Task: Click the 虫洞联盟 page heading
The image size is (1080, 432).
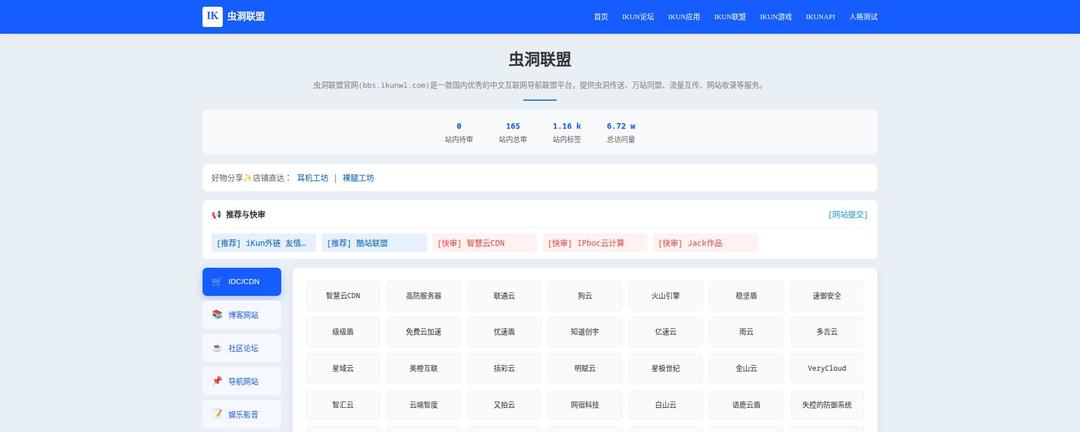Action: (540, 59)
